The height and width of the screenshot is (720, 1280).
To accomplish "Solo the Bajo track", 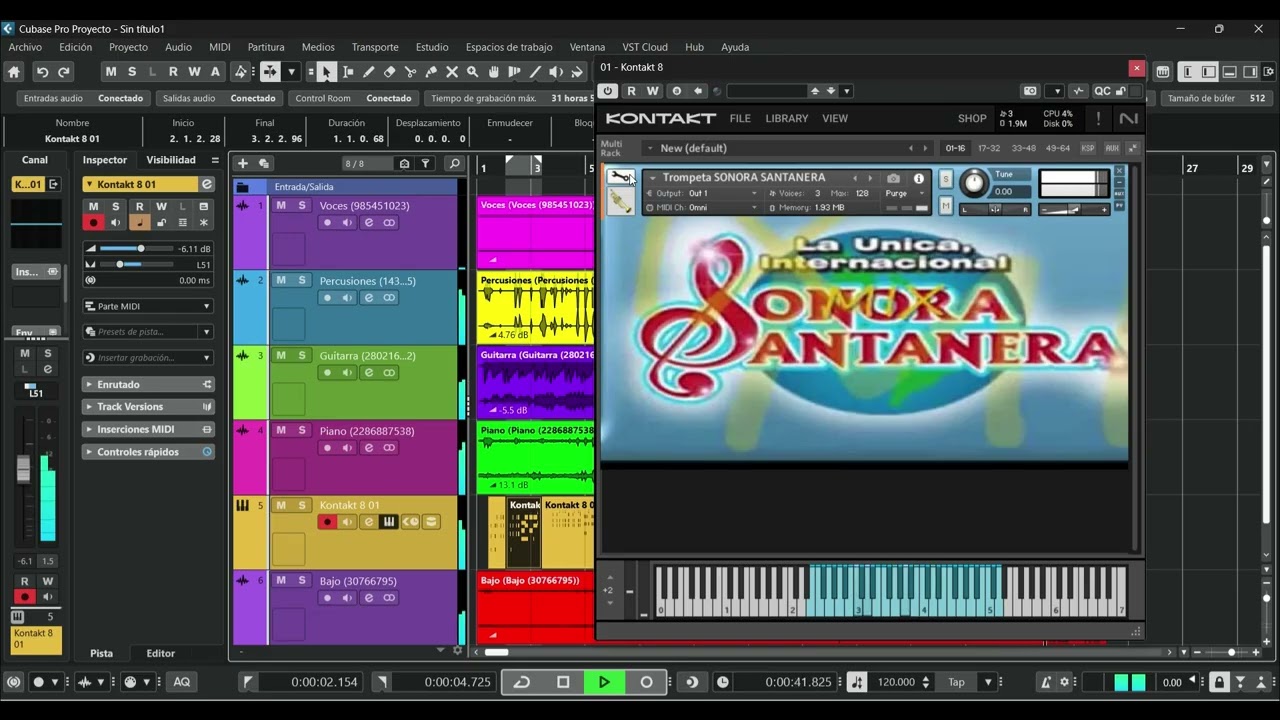I will (x=303, y=581).
